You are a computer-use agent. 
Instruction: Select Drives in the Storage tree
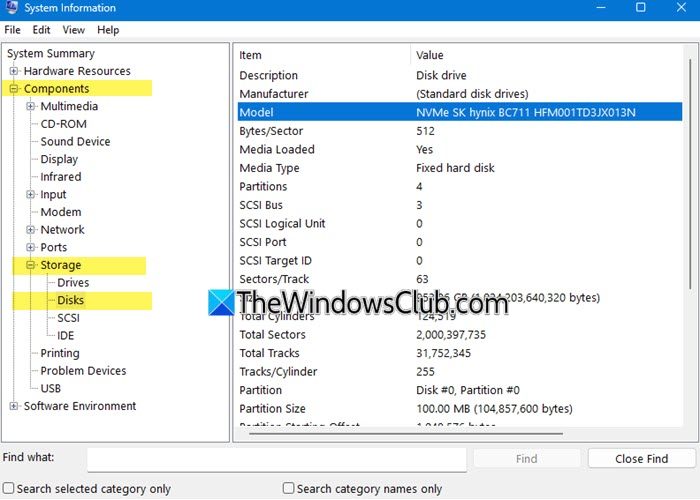73,283
